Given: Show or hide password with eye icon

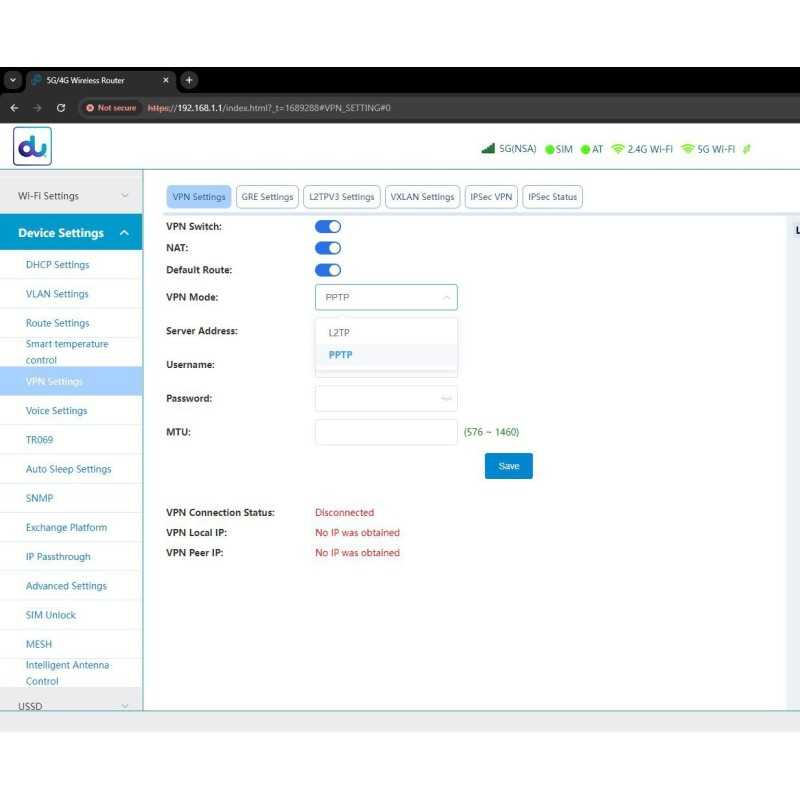Looking at the screenshot, I should [x=445, y=399].
